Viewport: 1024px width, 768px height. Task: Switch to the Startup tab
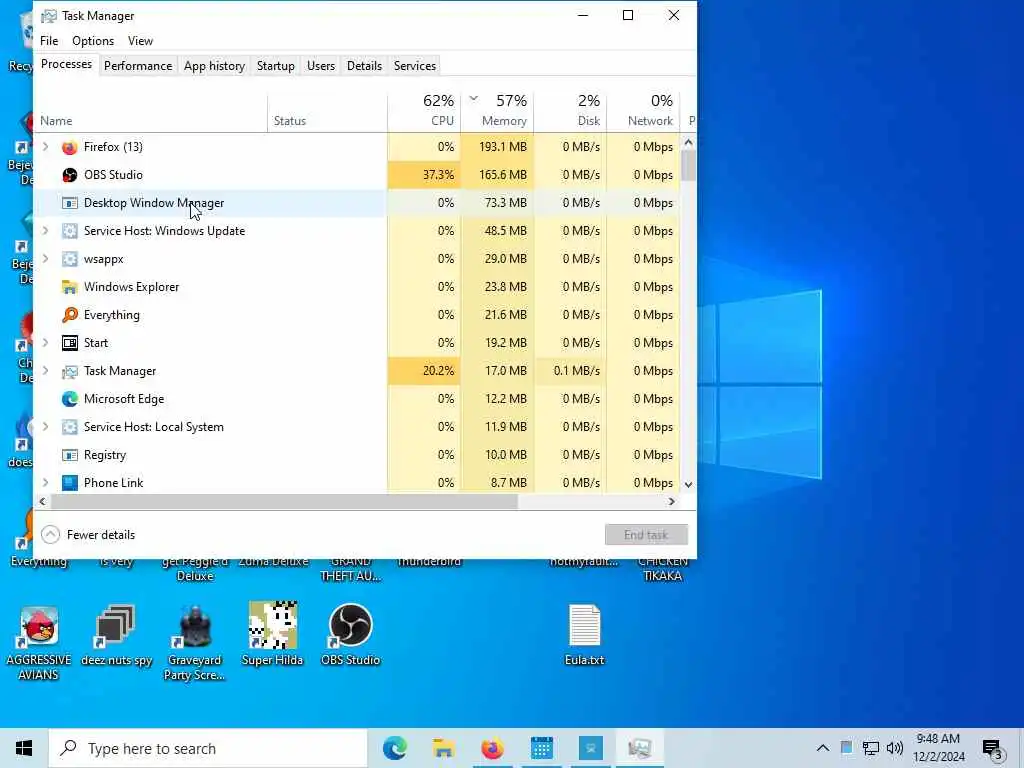(276, 66)
